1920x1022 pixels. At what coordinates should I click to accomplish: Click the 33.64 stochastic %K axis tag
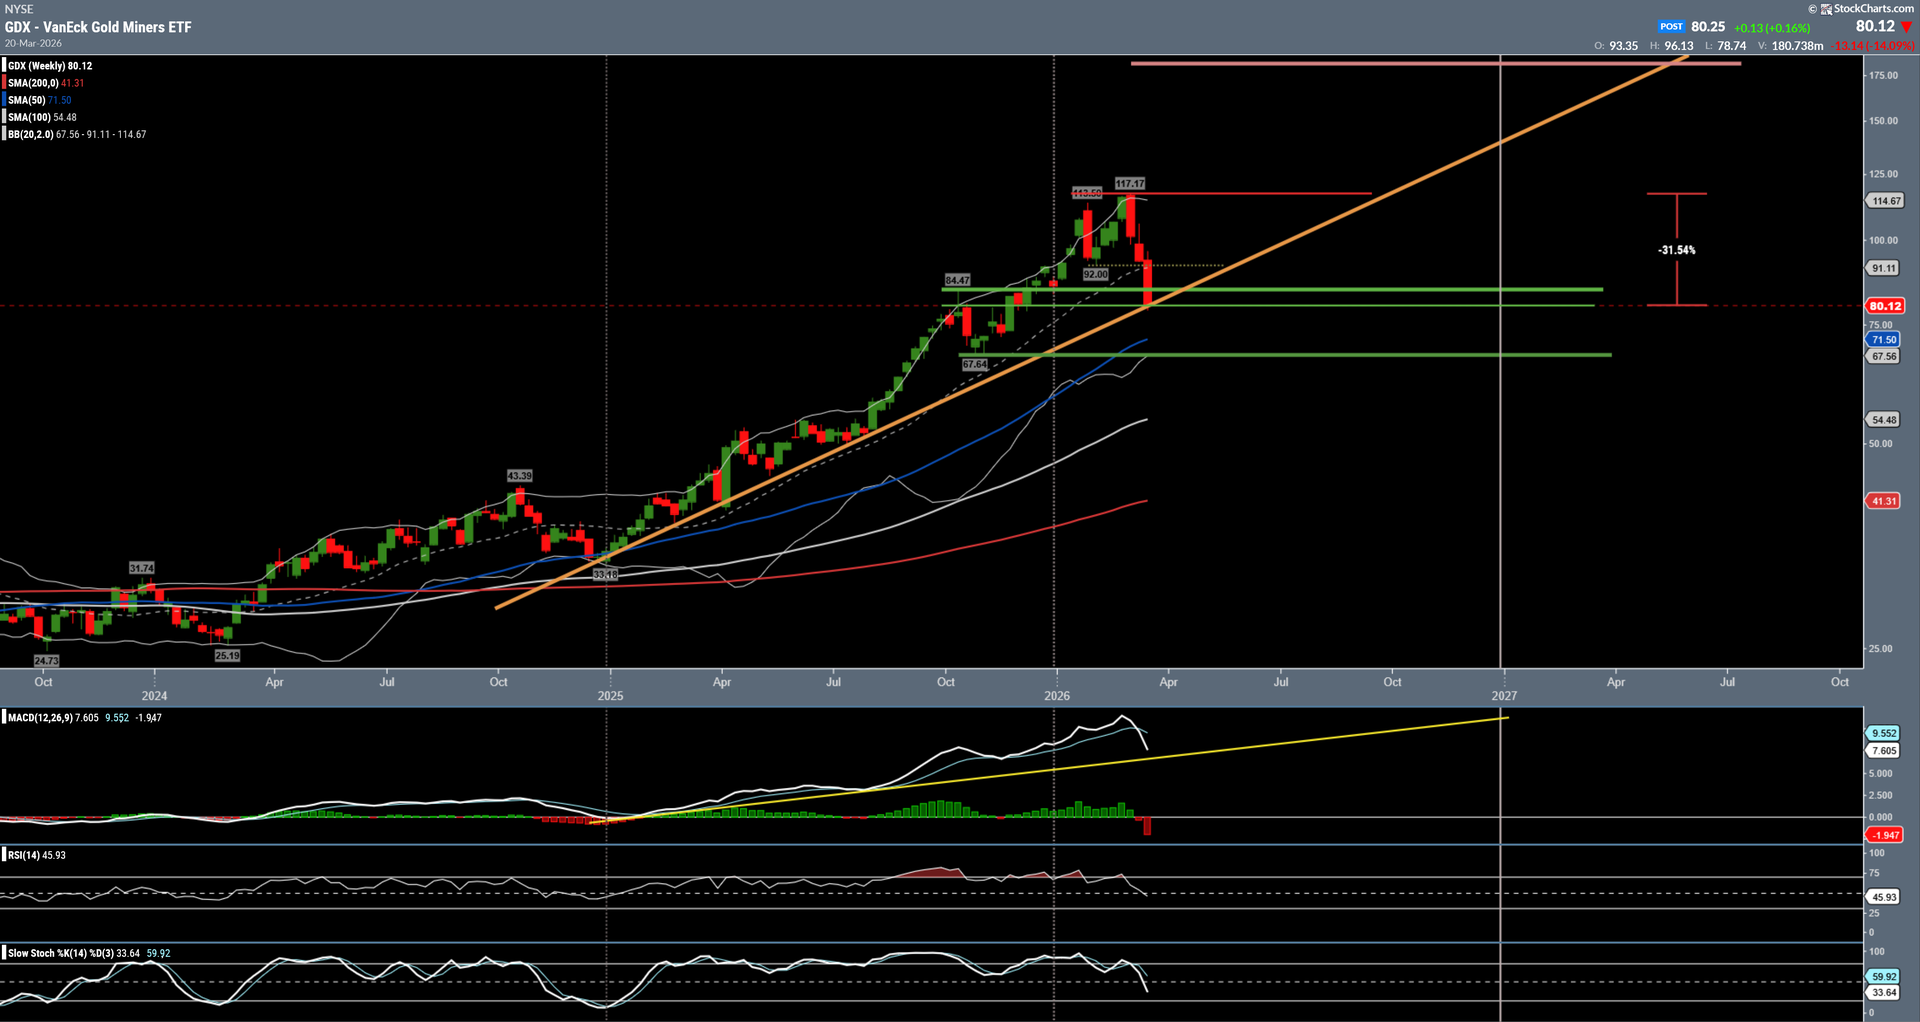[x=1884, y=993]
